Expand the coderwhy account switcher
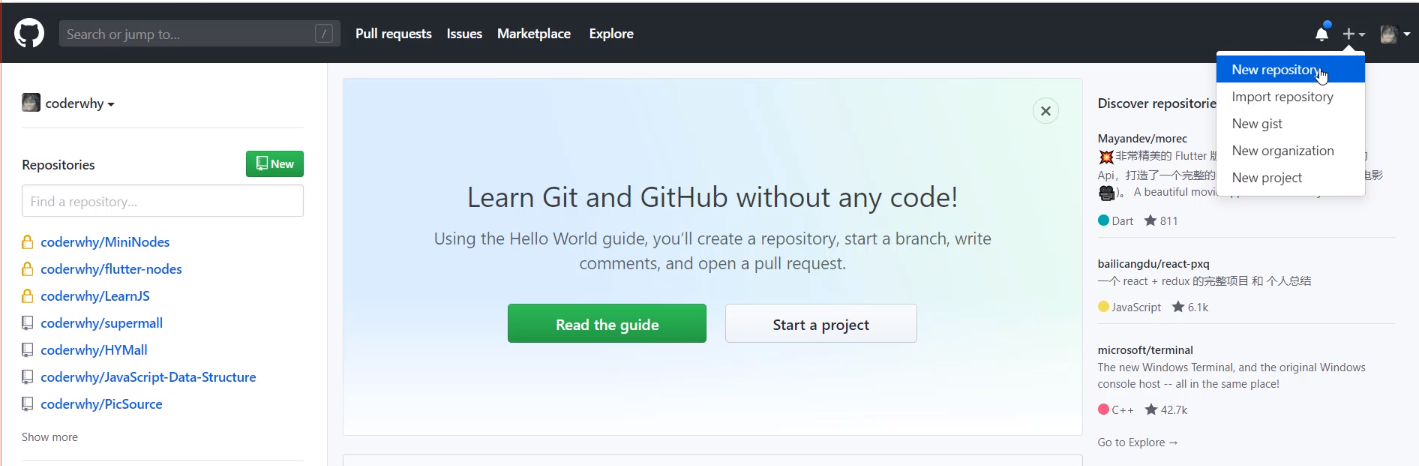 [x=68, y=103]
